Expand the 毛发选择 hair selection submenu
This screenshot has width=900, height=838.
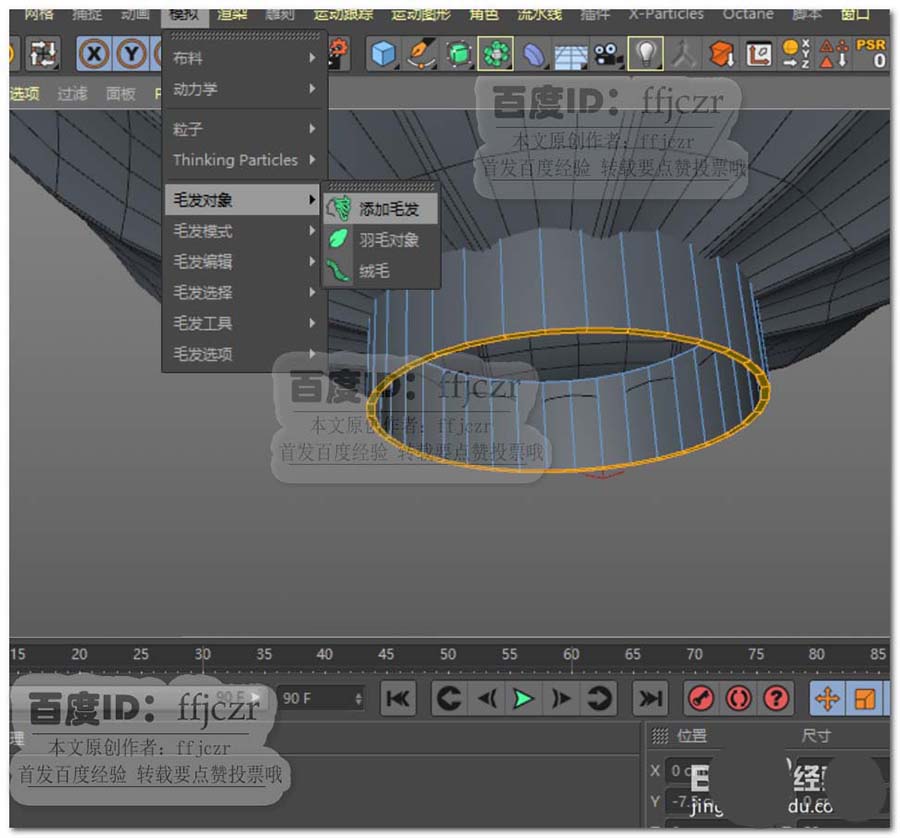245,293
